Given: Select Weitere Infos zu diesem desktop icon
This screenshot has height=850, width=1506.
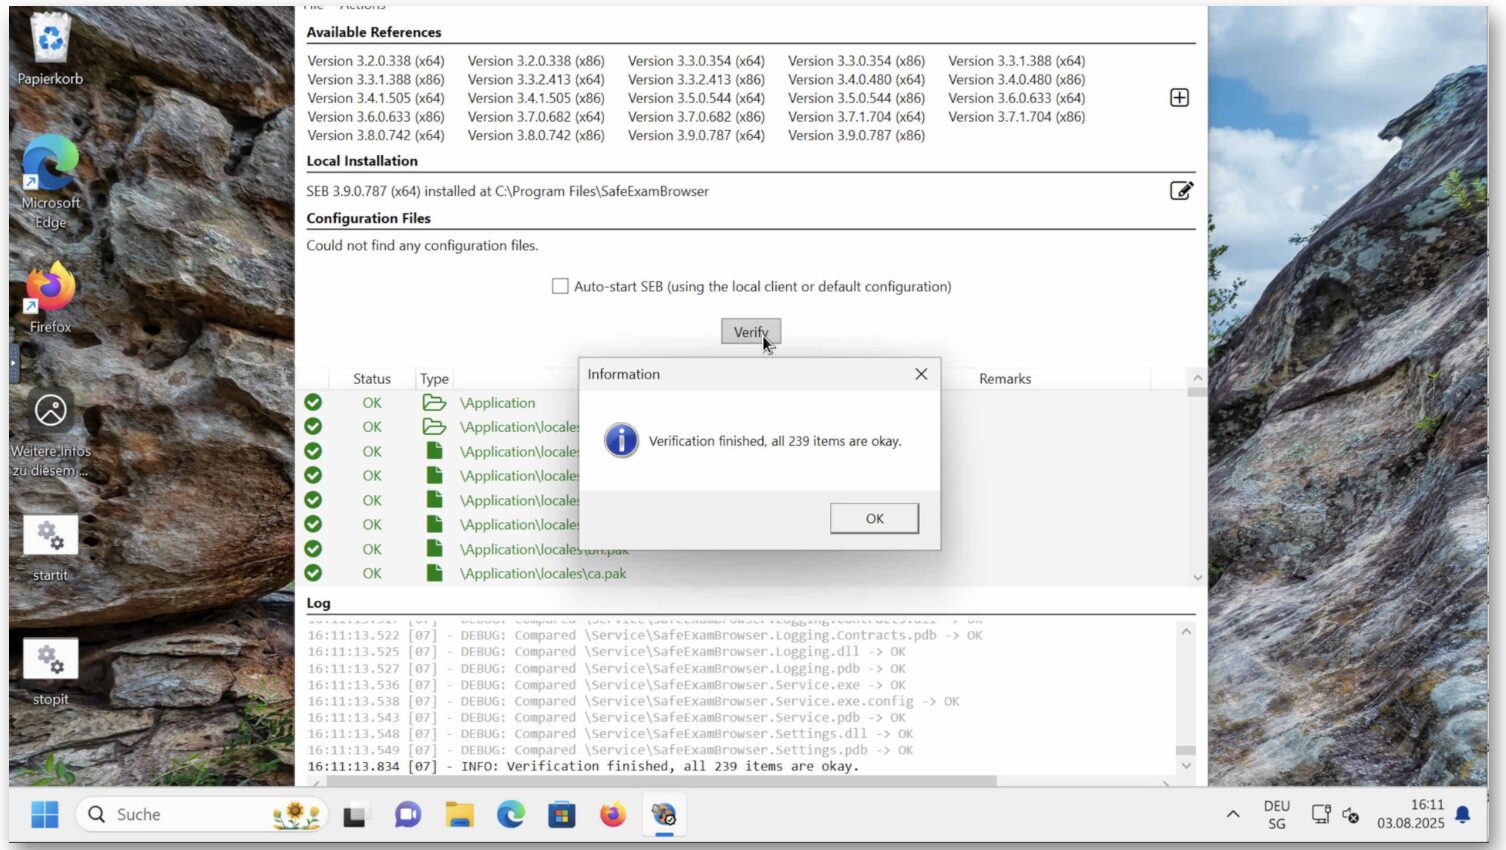Looking at the screenshot, I should click(50, 435).
